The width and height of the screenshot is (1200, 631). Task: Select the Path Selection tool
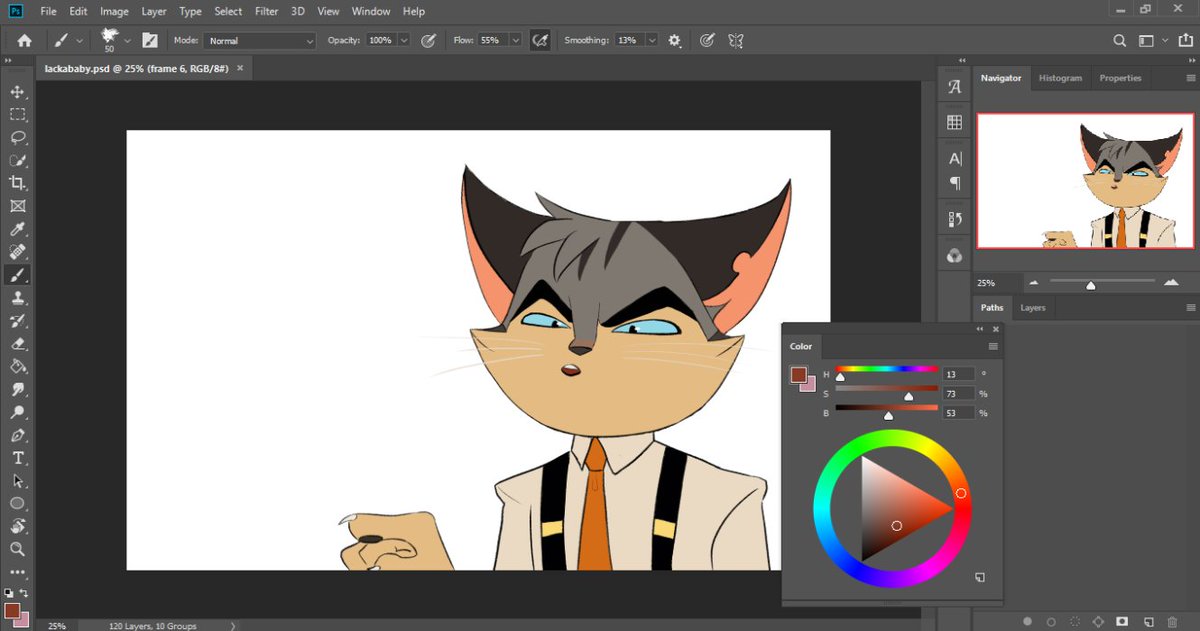[x=17, y=481]
